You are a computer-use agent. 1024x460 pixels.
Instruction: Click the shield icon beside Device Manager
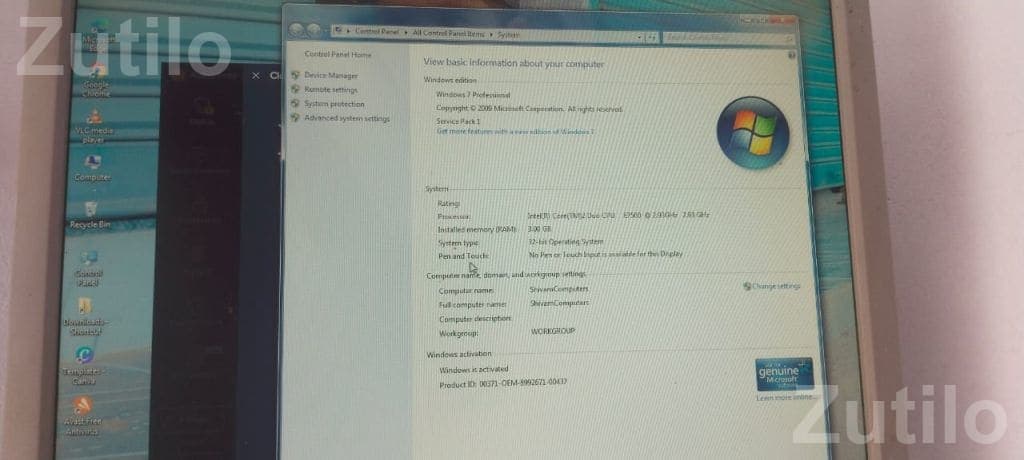click(x=295, y=75)
